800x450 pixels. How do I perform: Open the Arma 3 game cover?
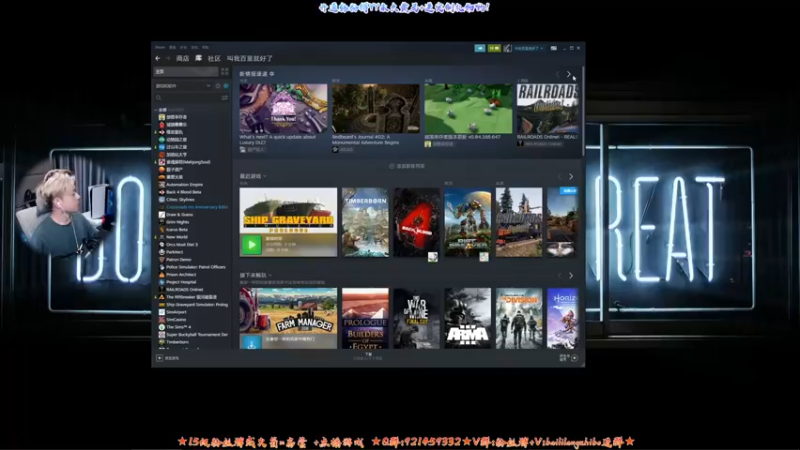click(x=467, y=318)
